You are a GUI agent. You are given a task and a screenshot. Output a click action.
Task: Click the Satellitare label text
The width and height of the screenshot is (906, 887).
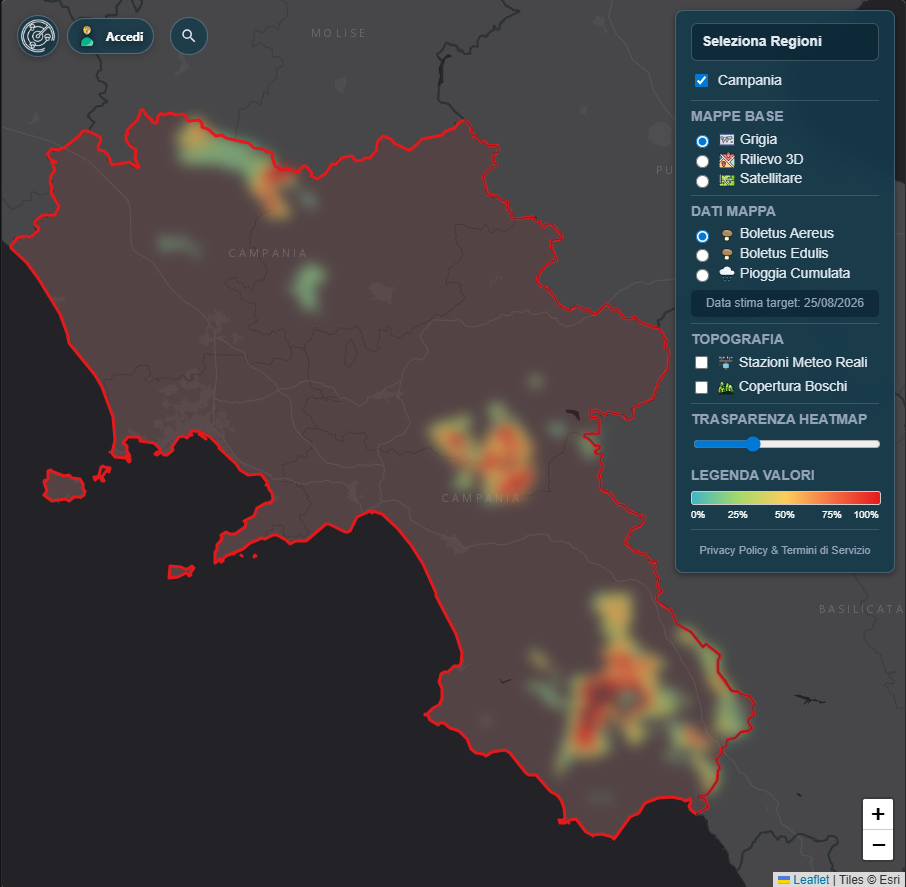click(771, 179)
